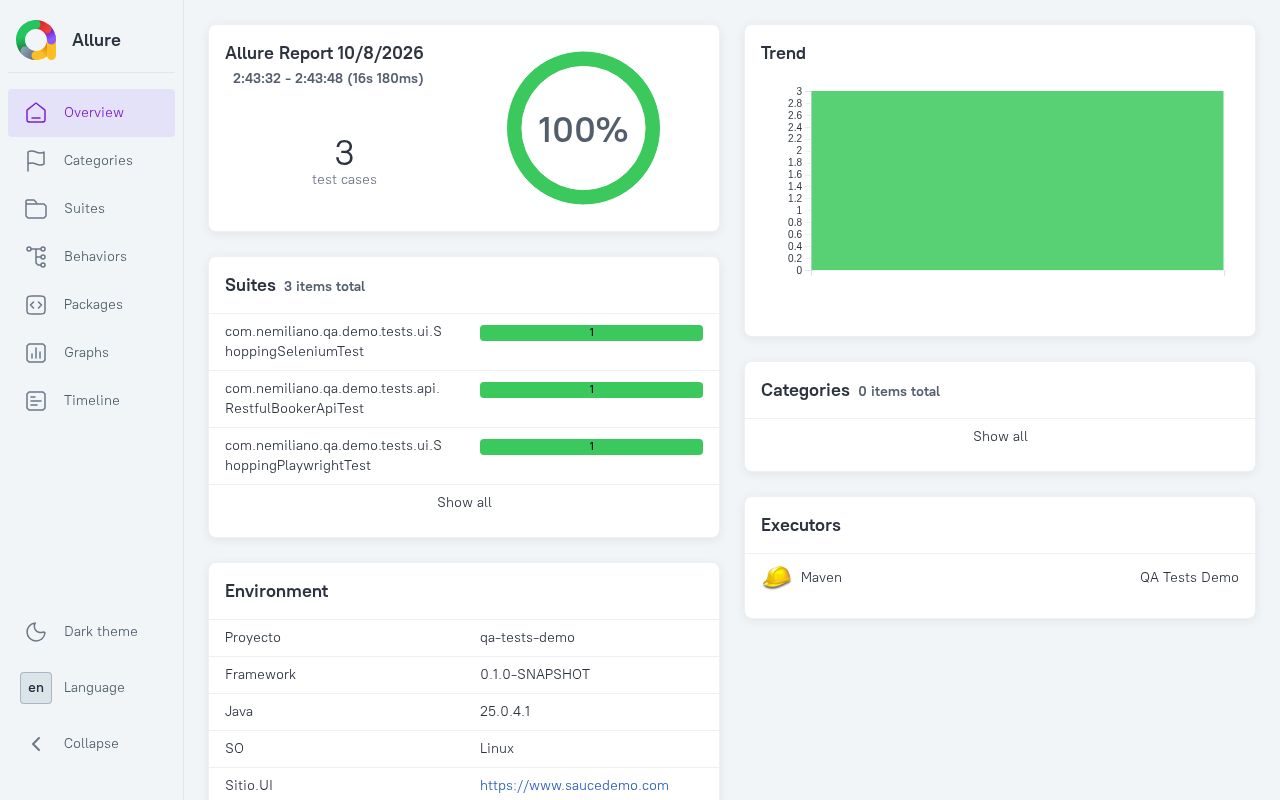Show all suites
Screen dimensions: 1280x800
coord(464,503)
